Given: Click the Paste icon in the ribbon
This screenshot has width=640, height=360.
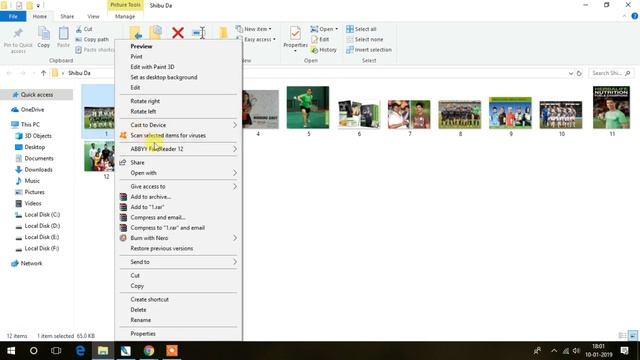Looking at the screenshot, I should pos(63,33).
